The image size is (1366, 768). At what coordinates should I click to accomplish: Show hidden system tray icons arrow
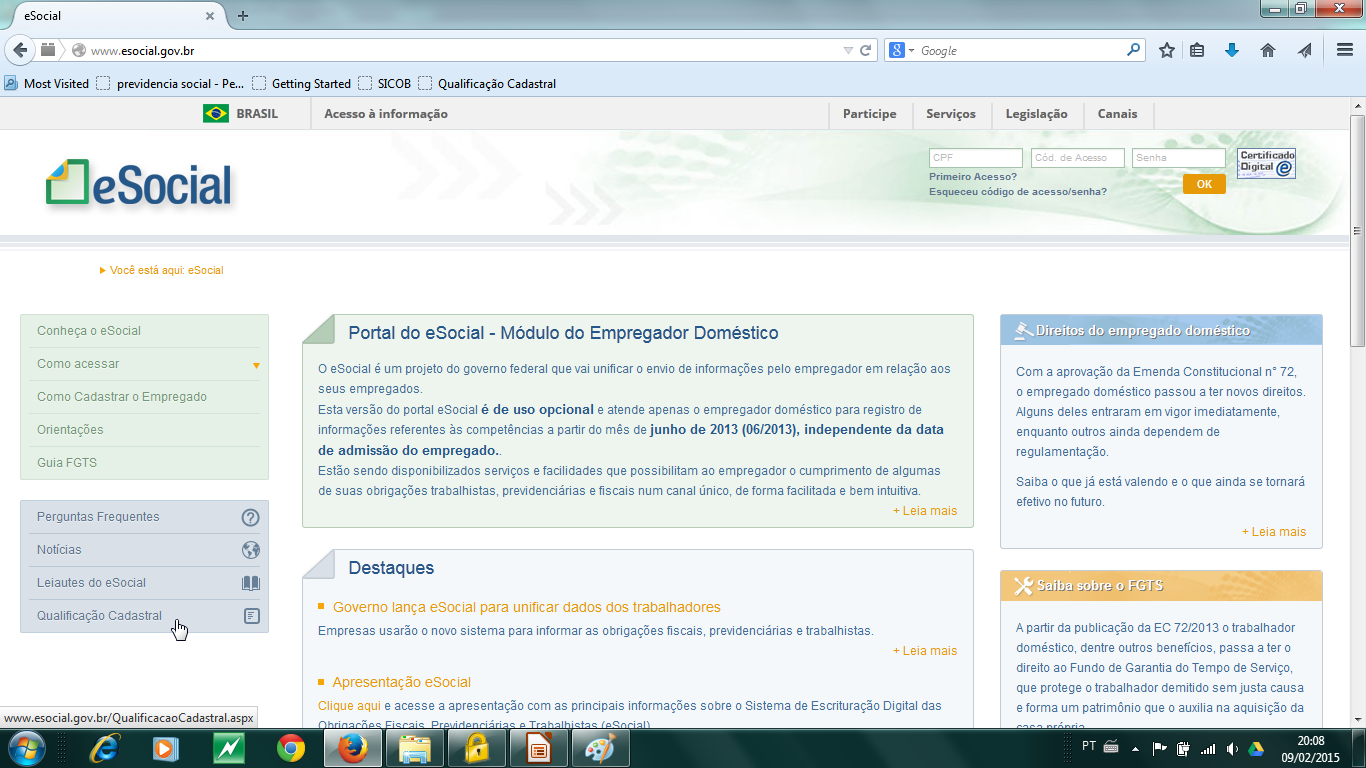coord(1135,748)
